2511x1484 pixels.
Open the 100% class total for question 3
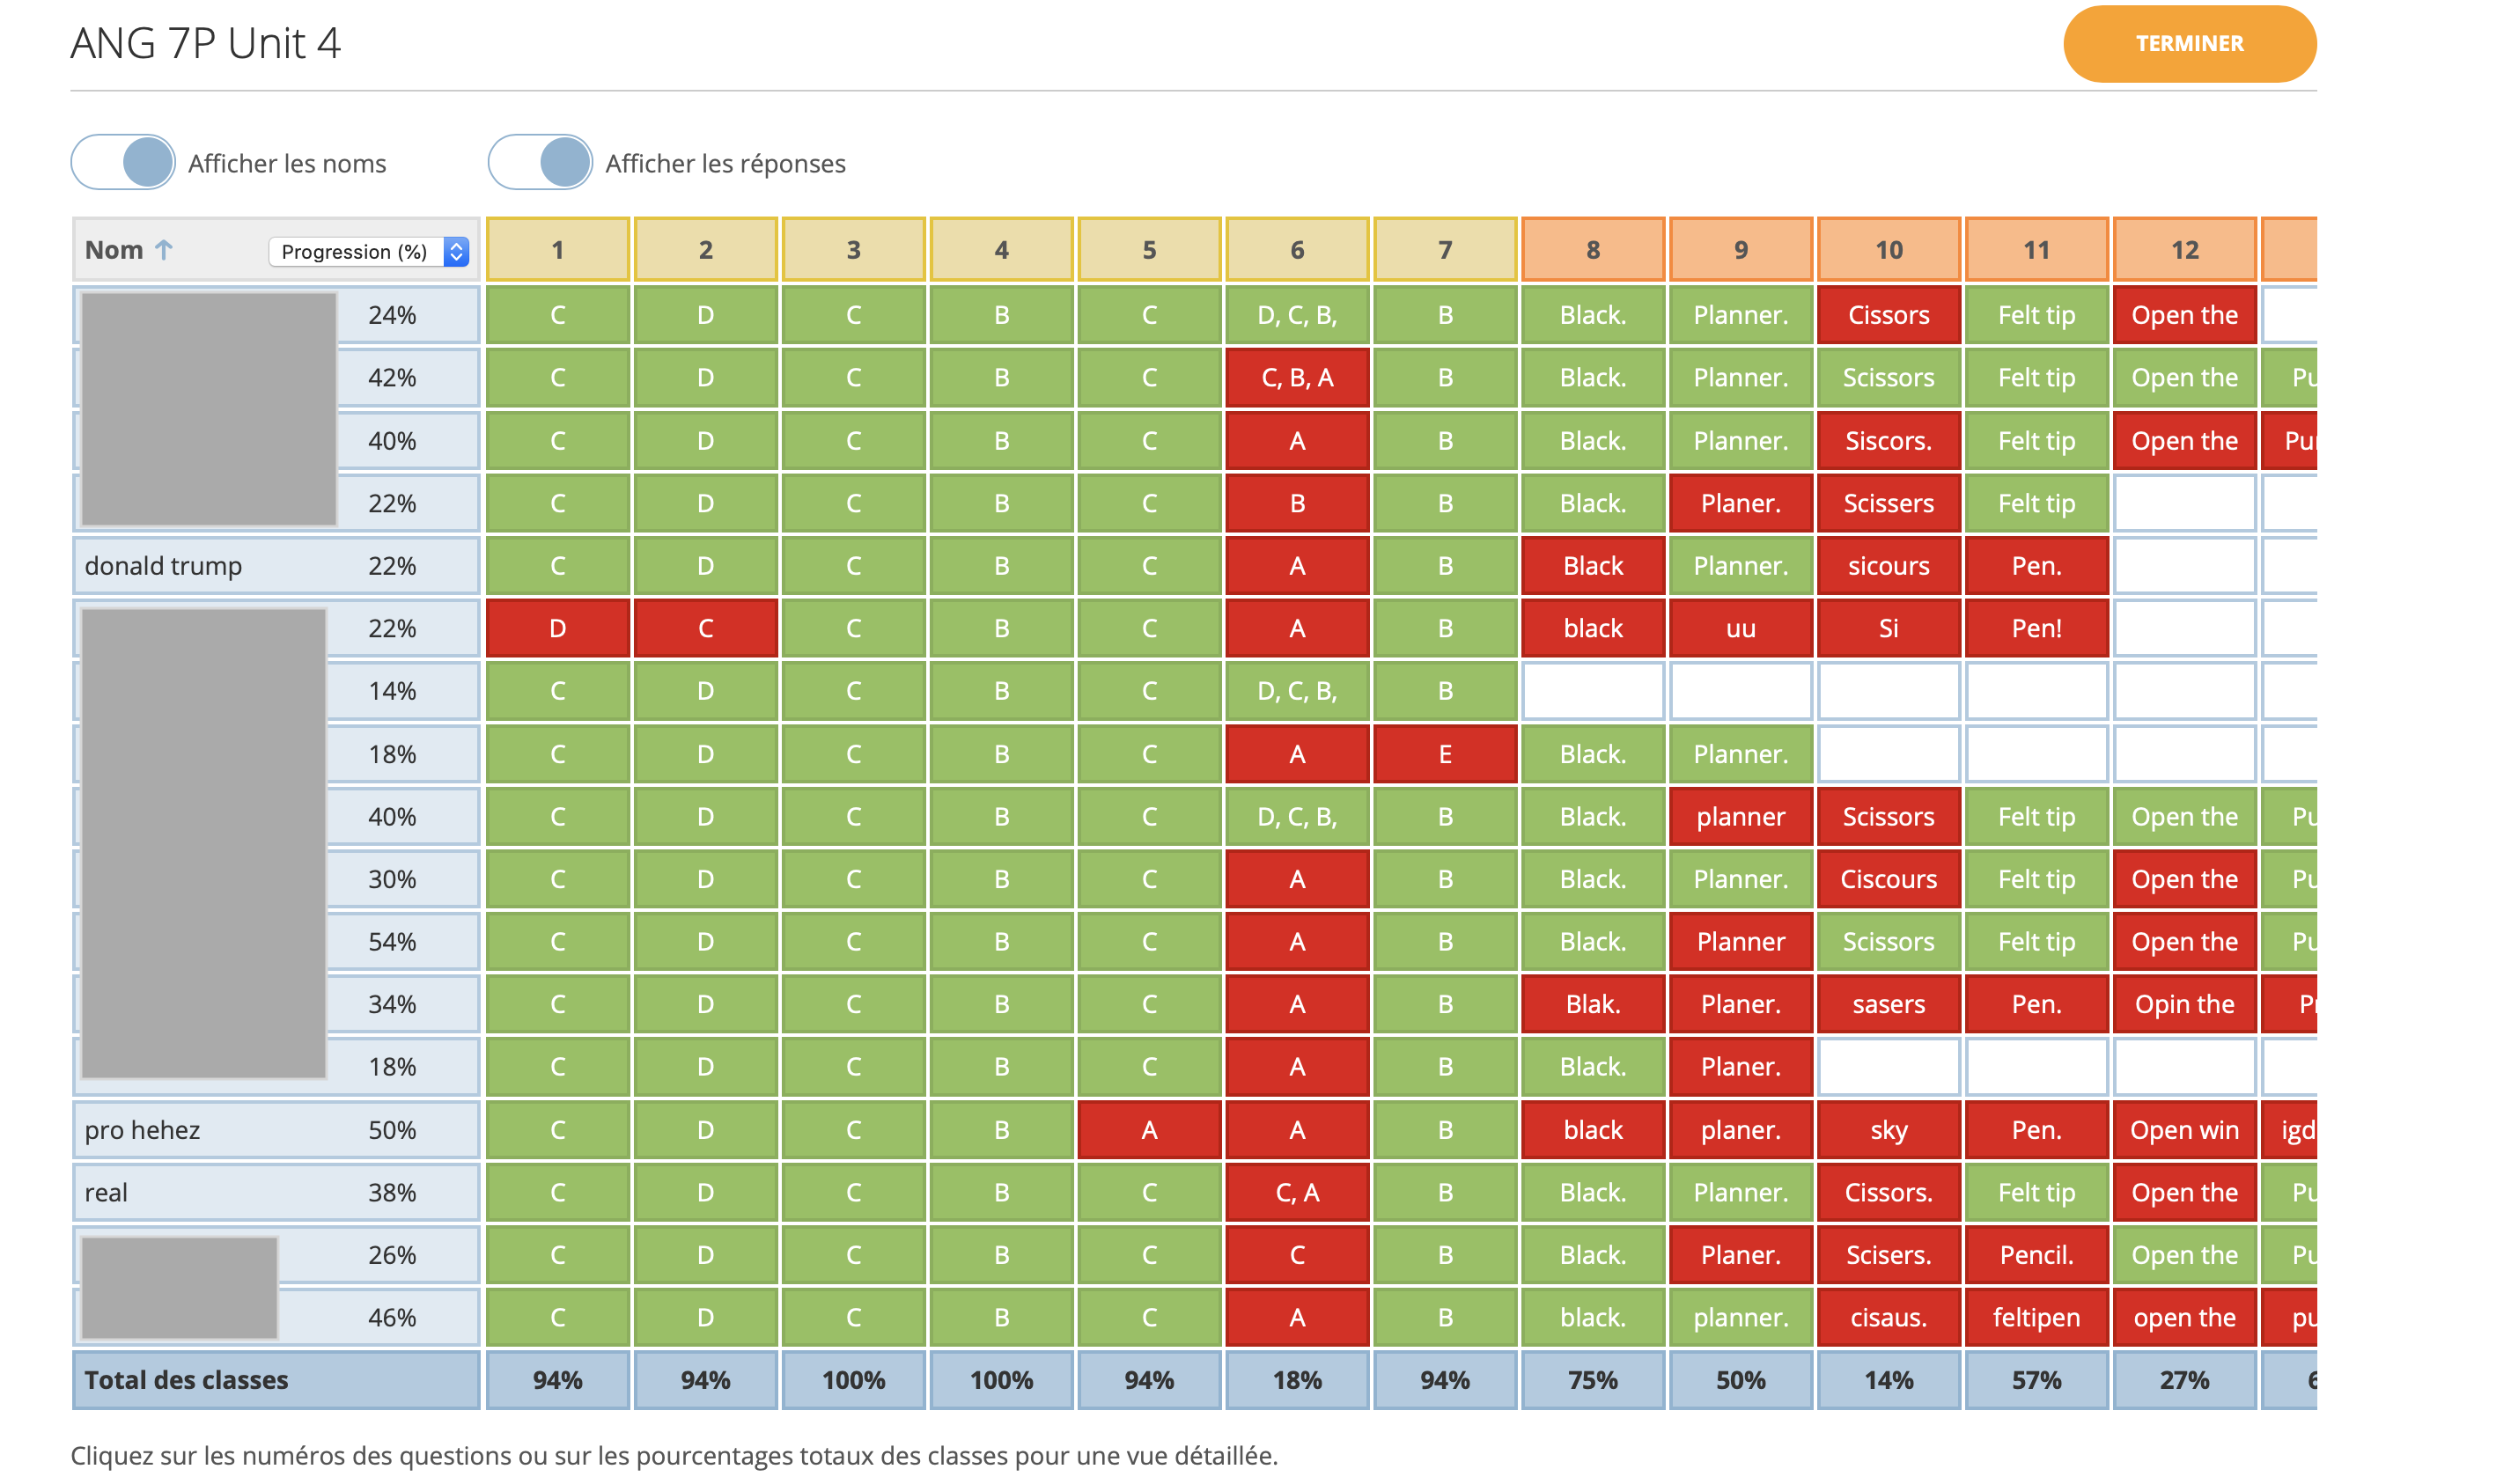[853, 1380]
